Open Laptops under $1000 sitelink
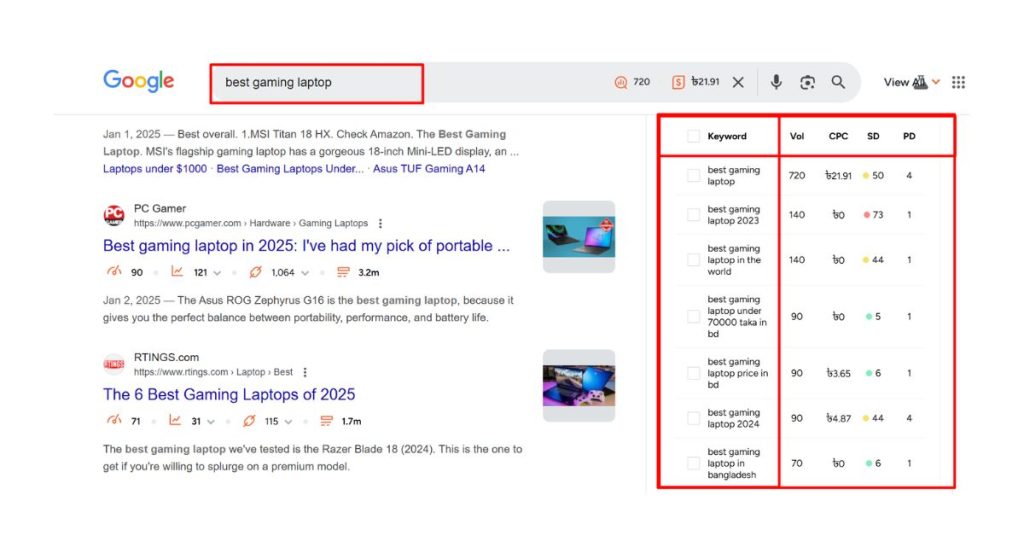 (155, 168)
